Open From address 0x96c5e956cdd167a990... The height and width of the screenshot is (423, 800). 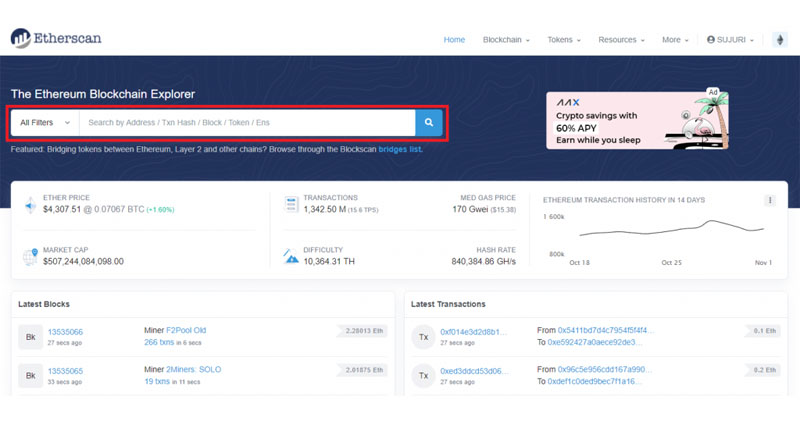coord(605,369)
